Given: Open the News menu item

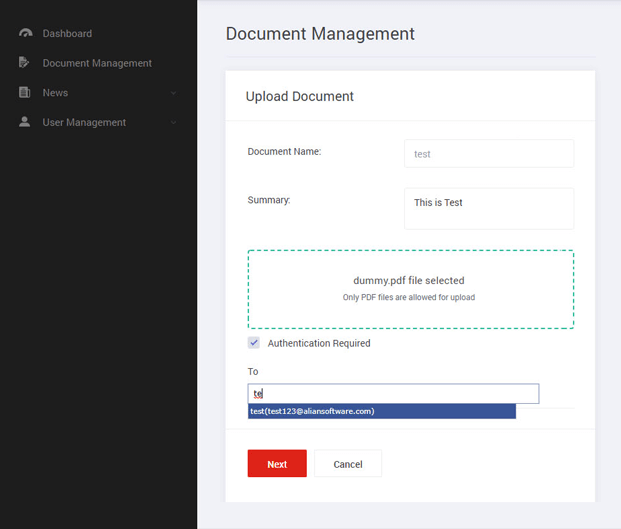Looking at the screenshot, I should [55, 93].
